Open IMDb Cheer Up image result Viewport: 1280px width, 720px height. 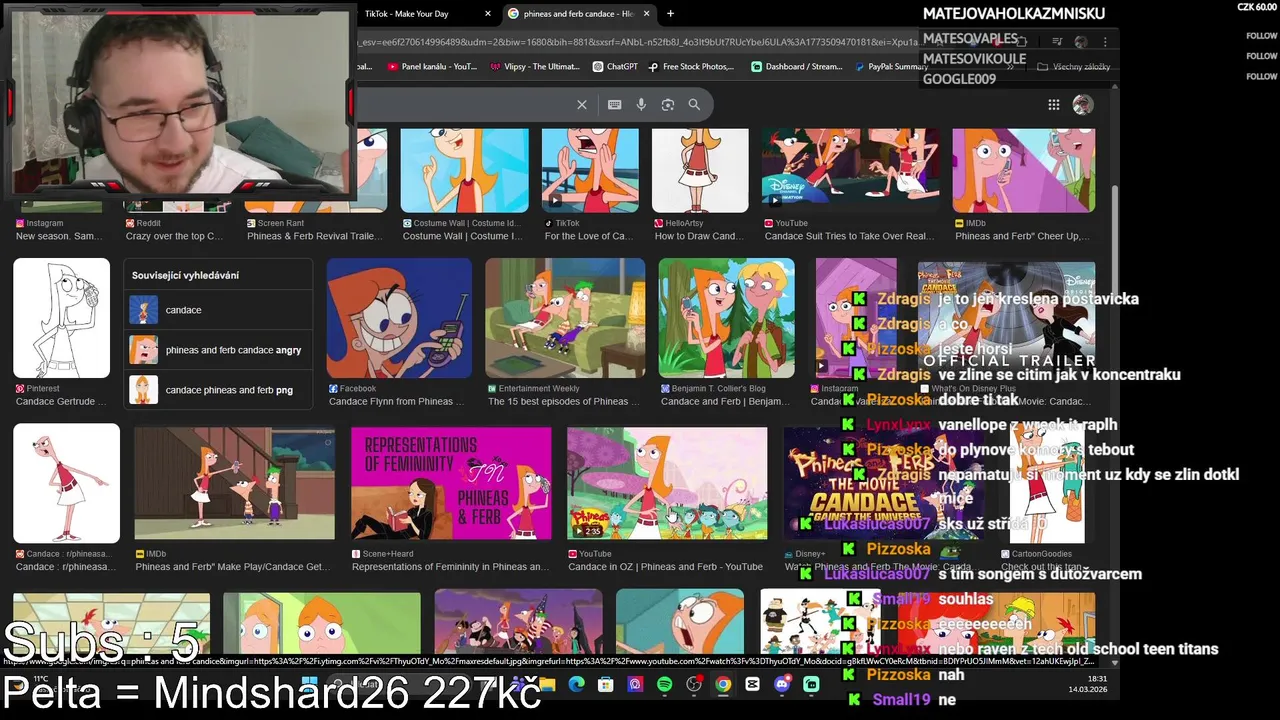click(1023, 170)
